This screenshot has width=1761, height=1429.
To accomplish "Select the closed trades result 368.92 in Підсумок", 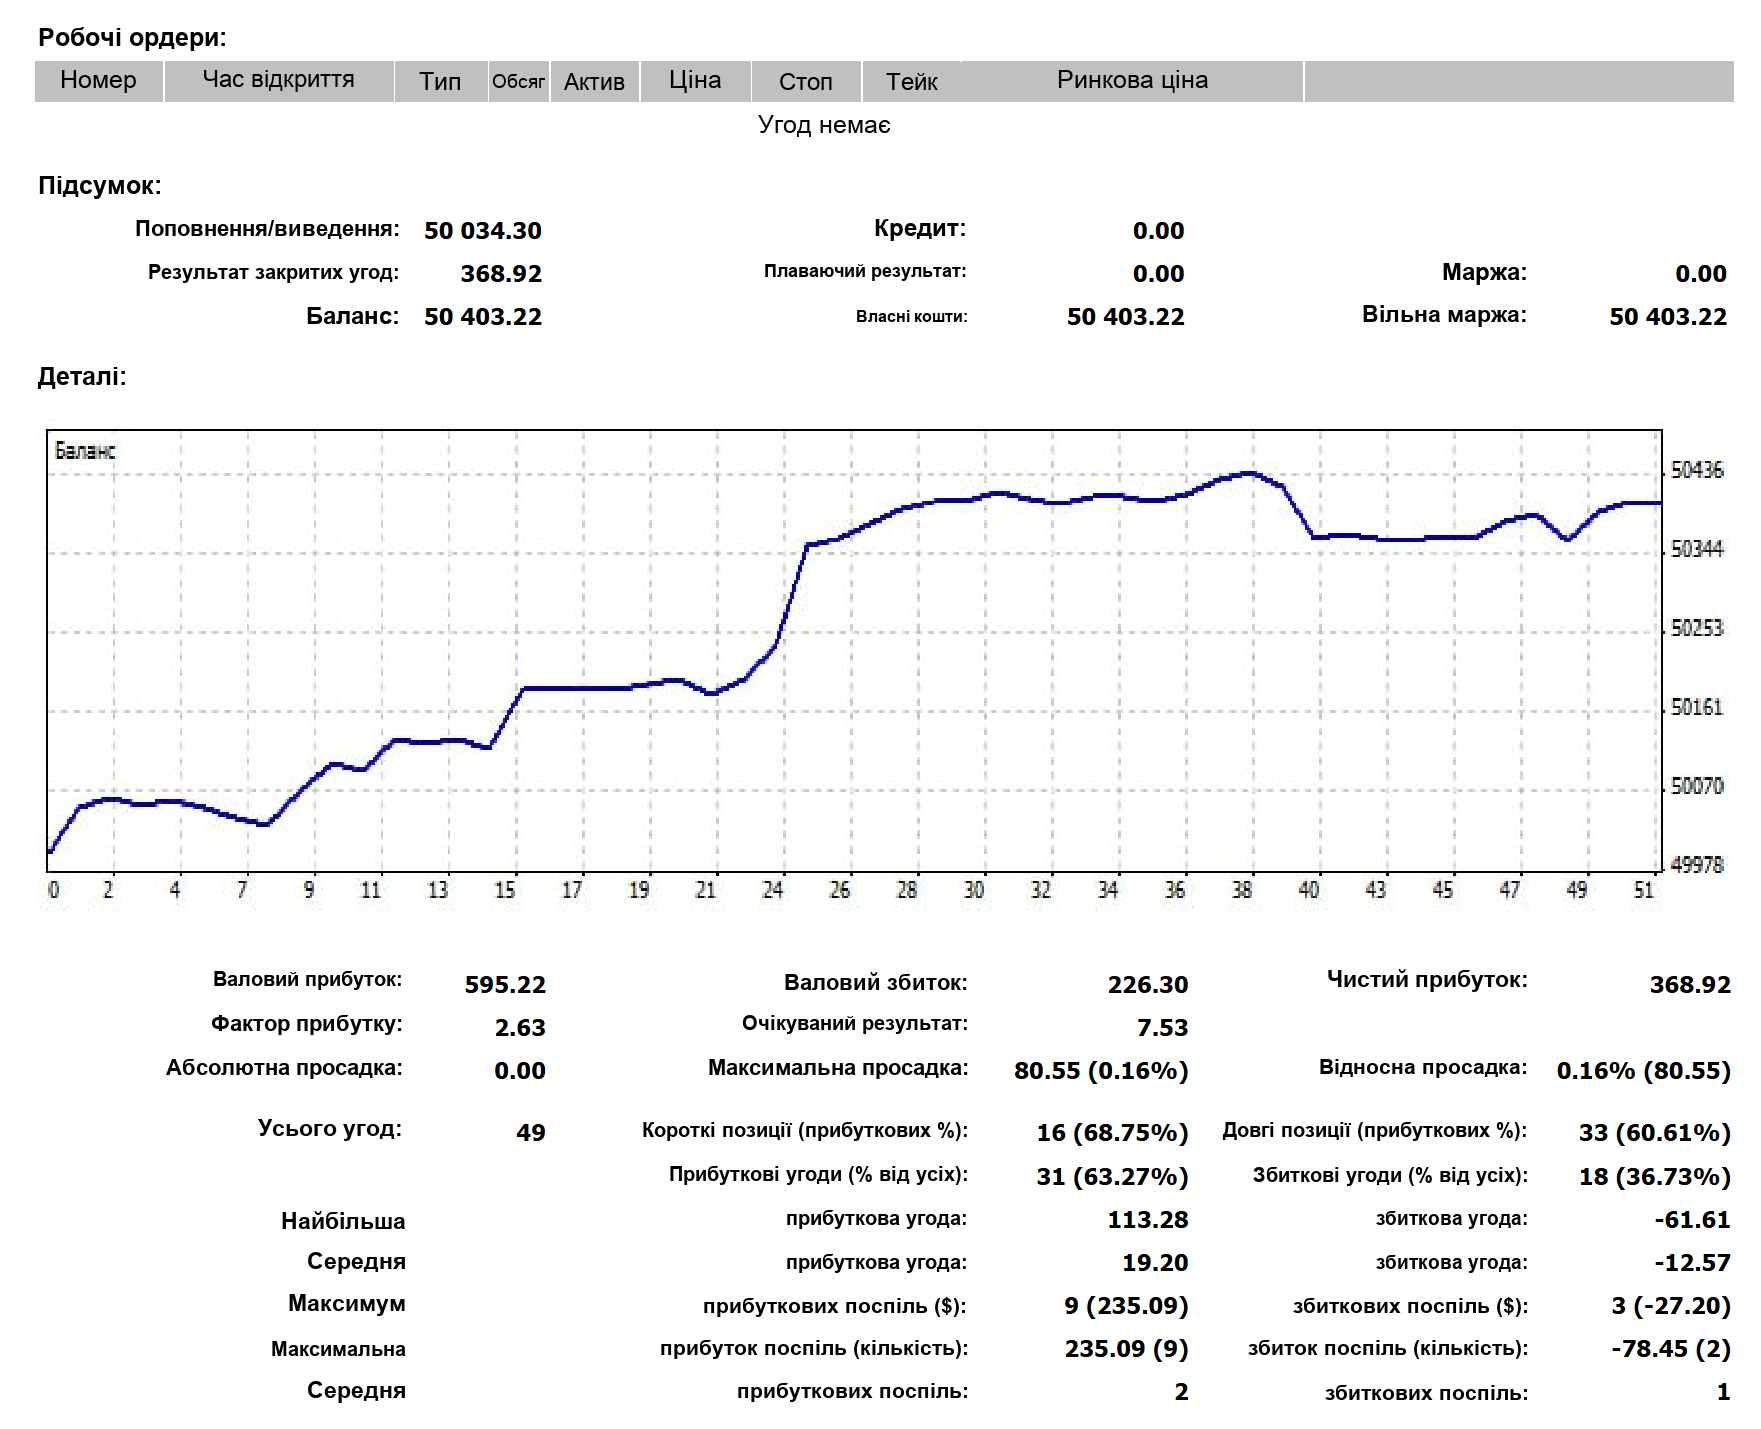I will 501,274.
